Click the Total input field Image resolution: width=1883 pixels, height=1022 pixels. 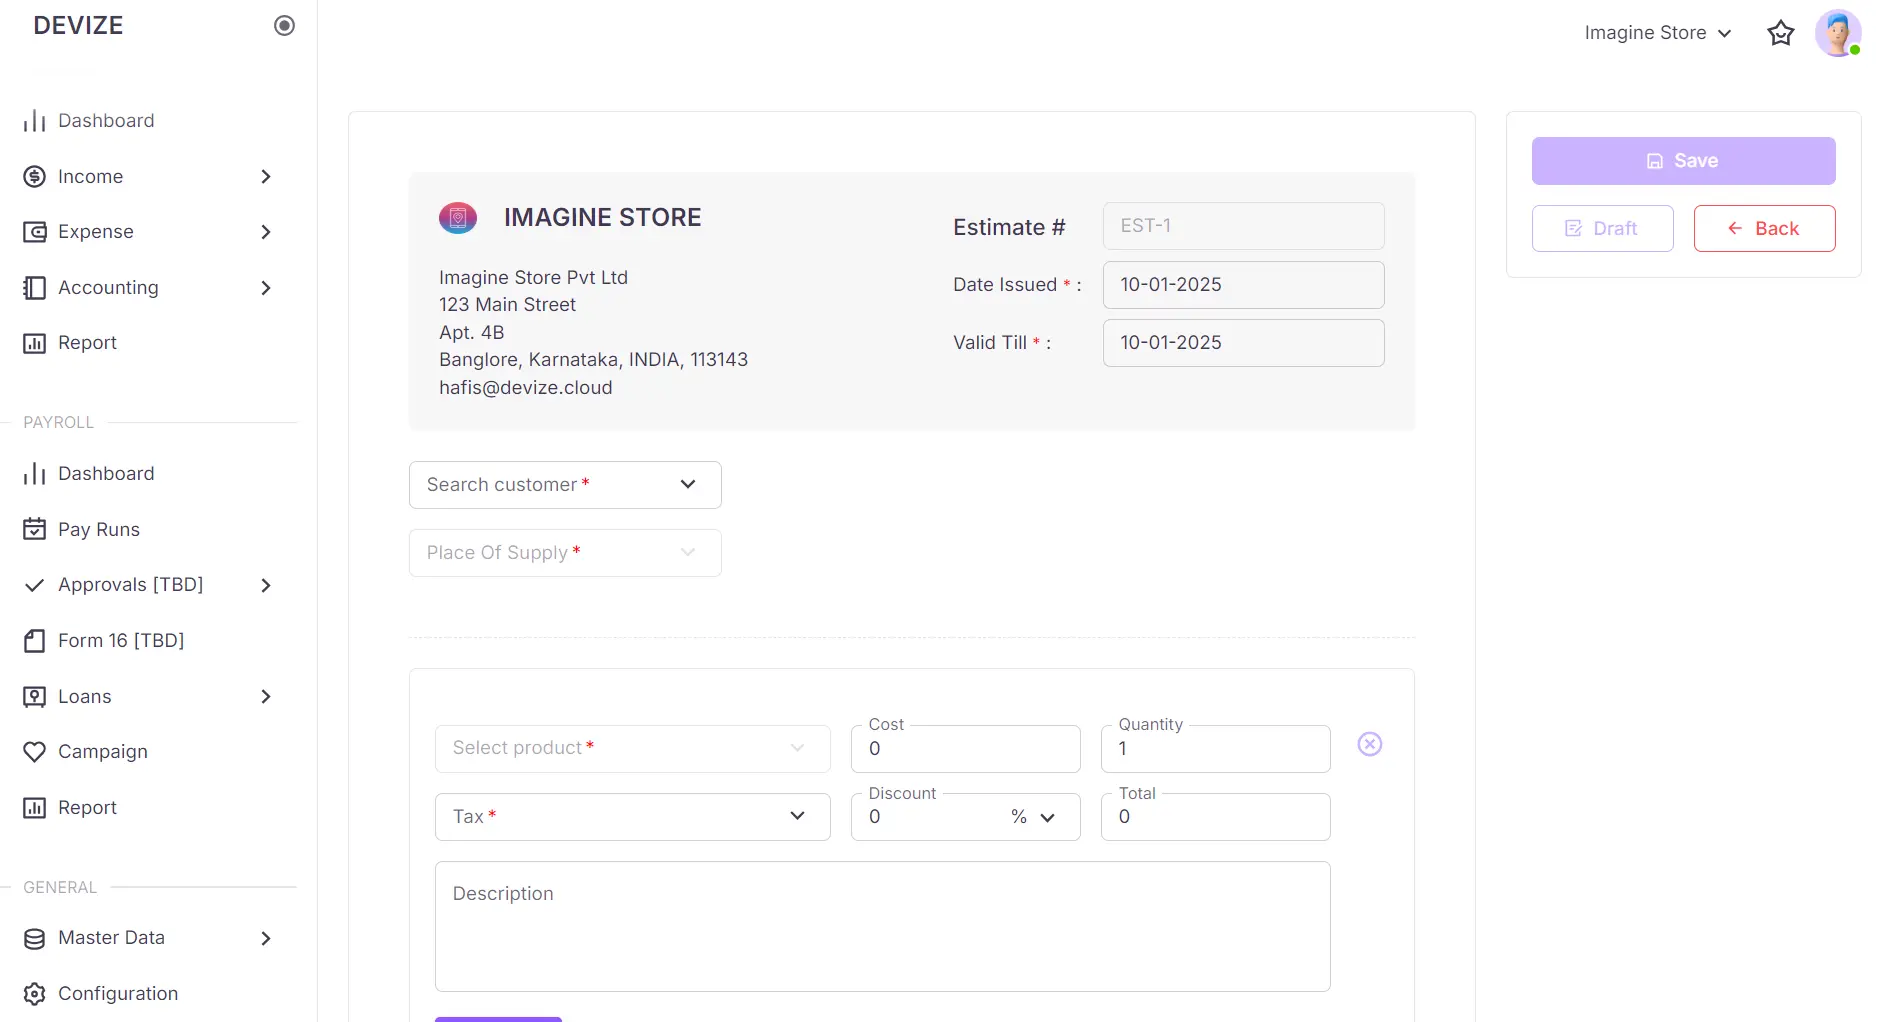click(1215, 817)
